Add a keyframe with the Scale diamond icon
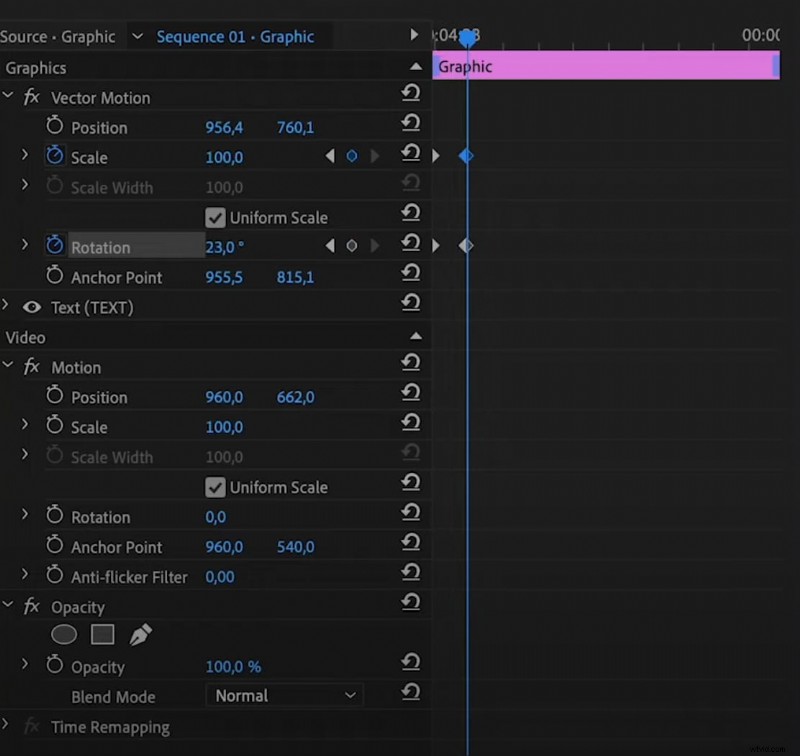Image resolution: width=800 pixels, height=756 pixels. point(352,156)
